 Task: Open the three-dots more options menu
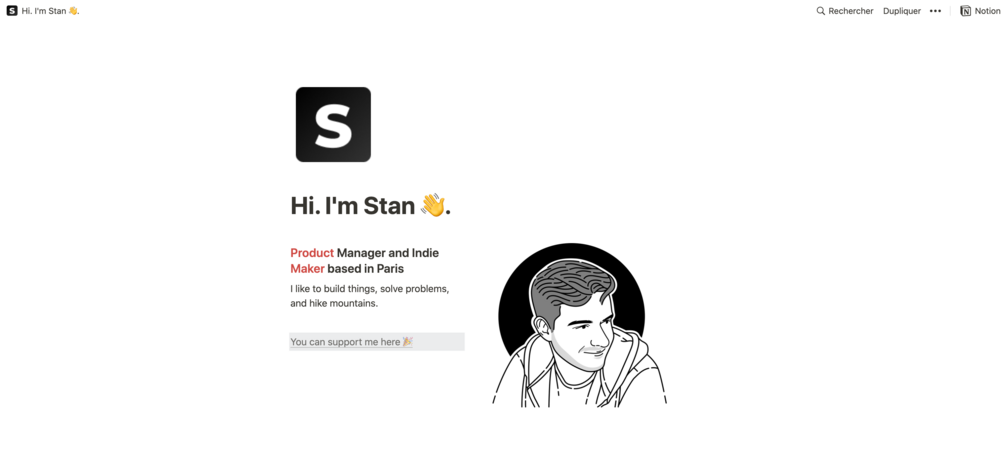click(935, 11)
